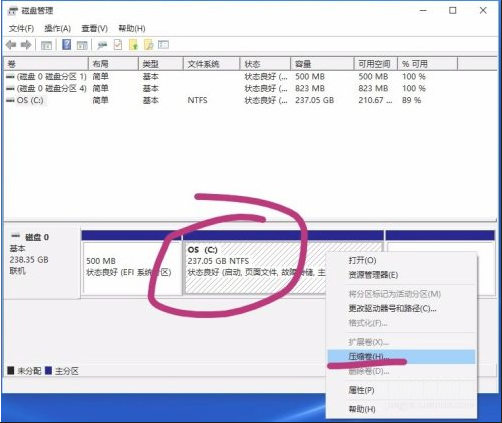Click the show/hide console tree icon
Viewport: 502px width, 423px height.
(x=46, y=45)
